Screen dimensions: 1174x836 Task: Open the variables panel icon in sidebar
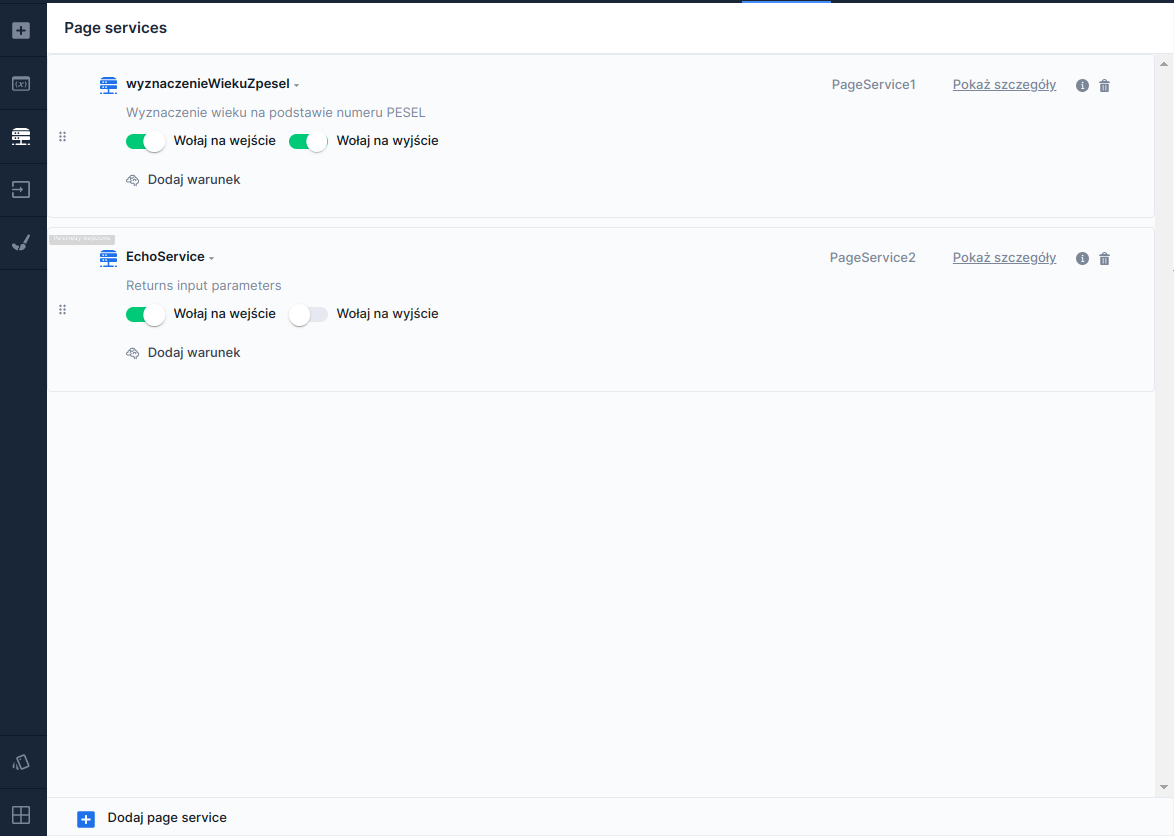click(21, 84)
